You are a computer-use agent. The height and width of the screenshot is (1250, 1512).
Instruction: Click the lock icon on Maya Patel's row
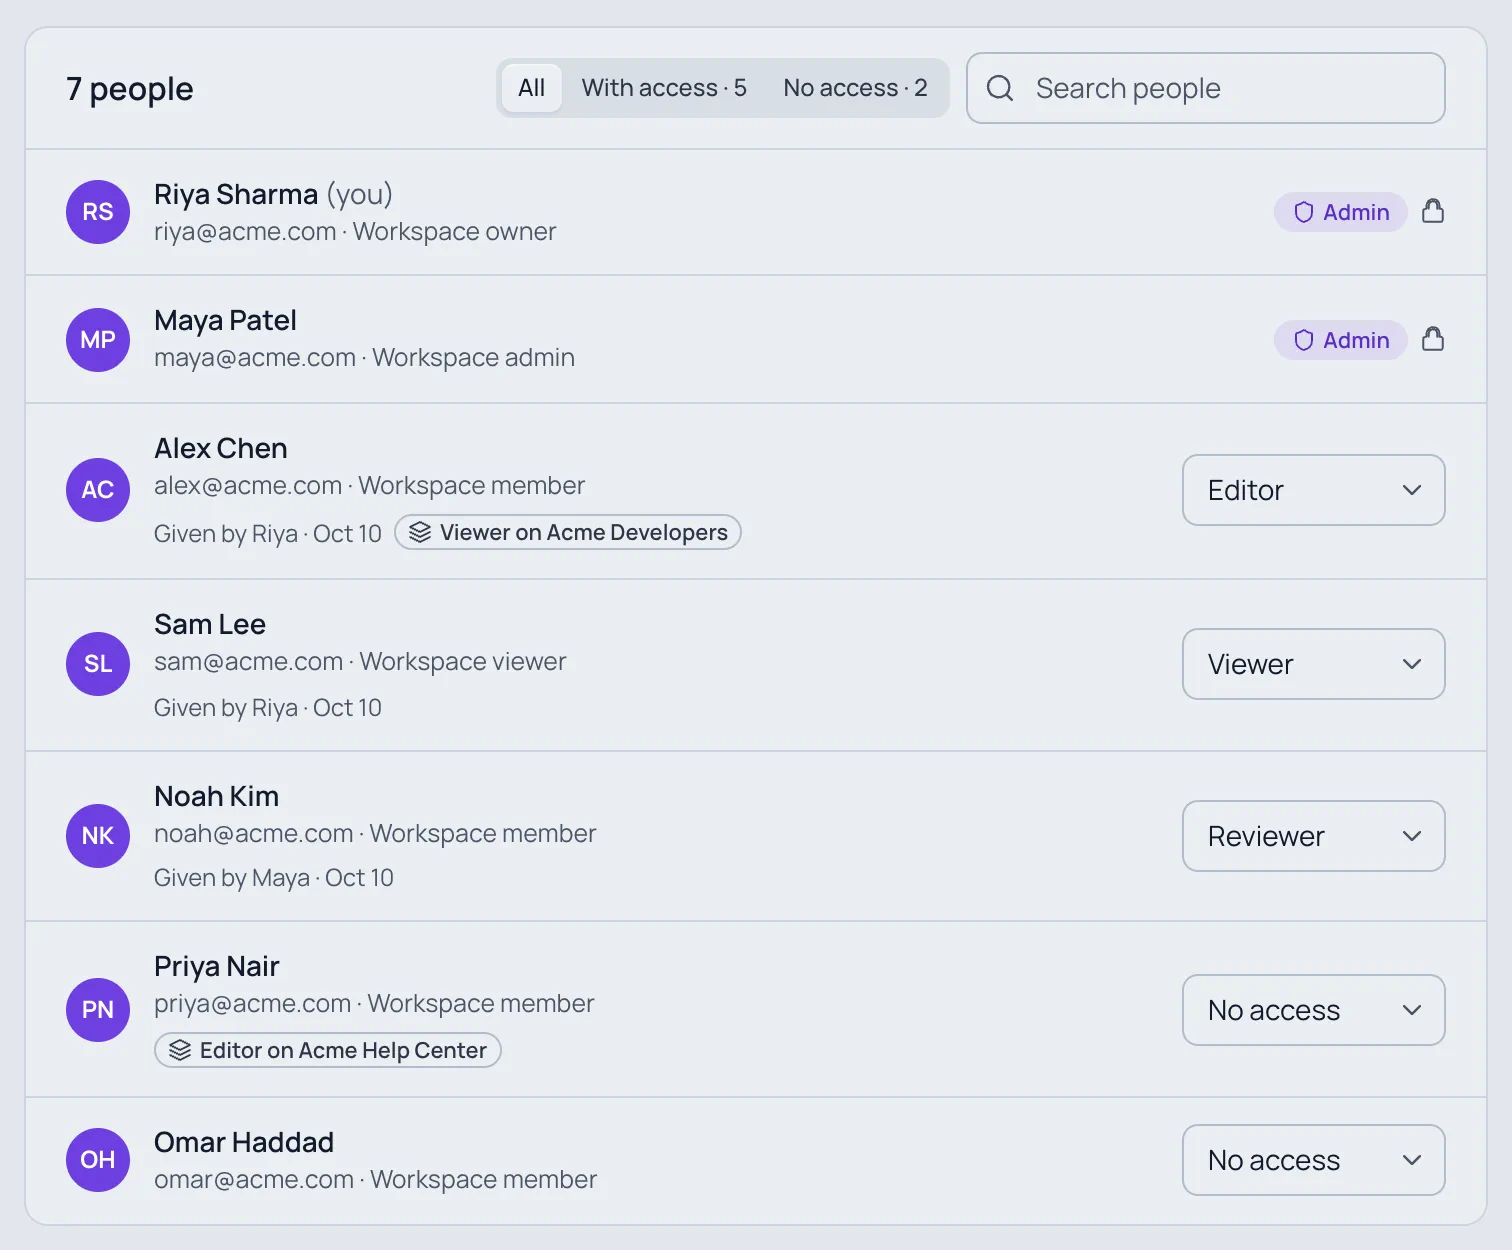coord(1433,339)
